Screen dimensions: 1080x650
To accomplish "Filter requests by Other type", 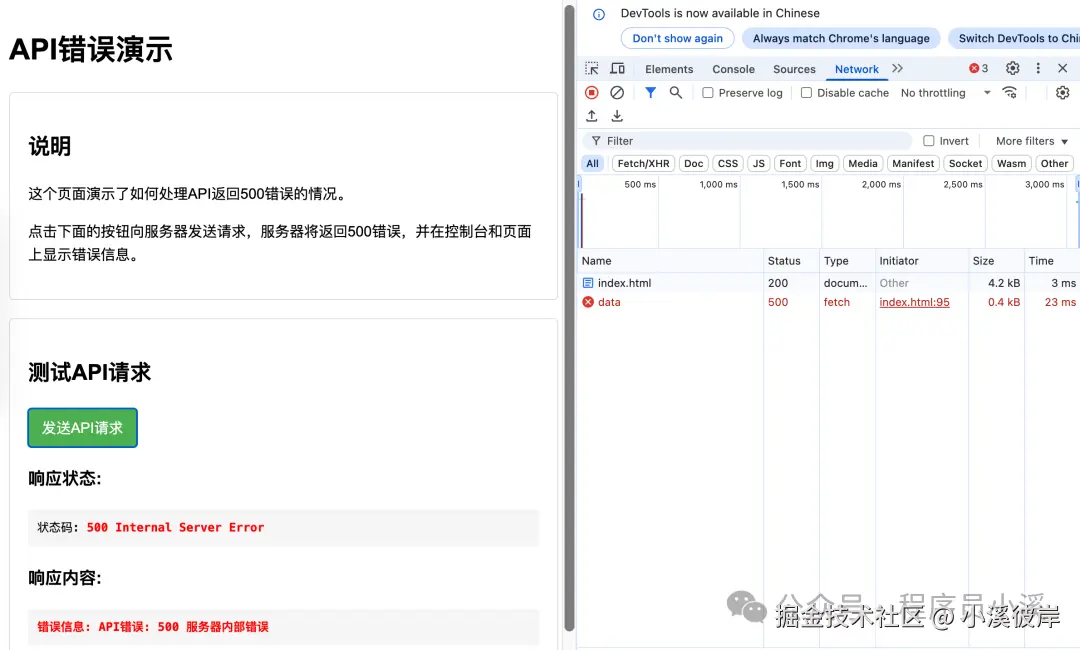I will coord(1055,164).
